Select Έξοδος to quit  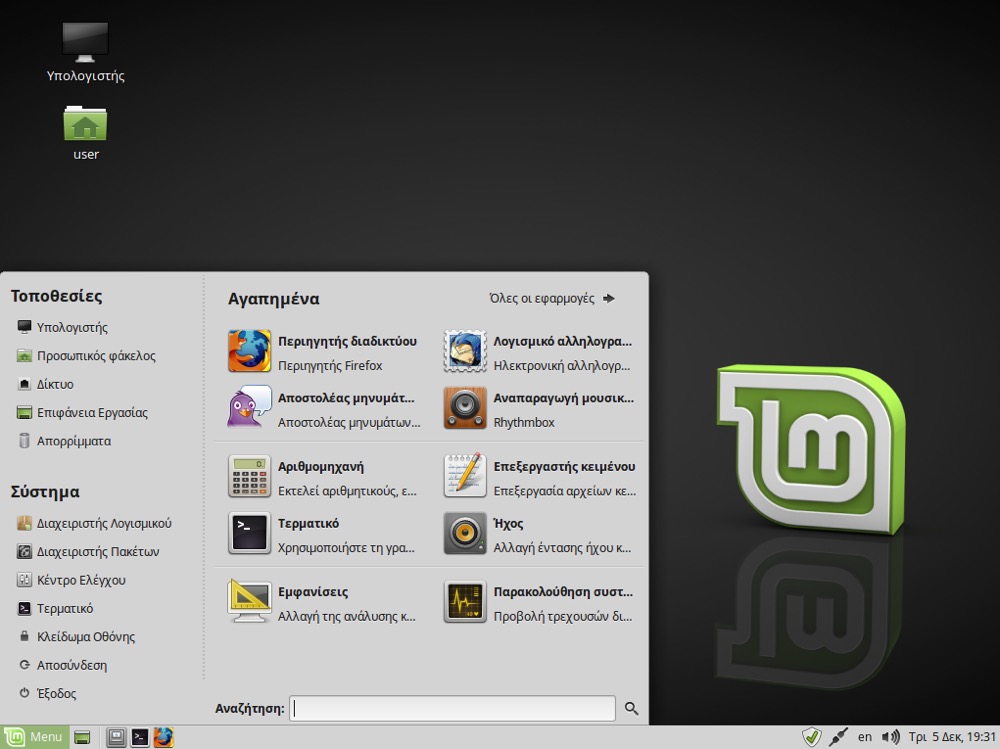(47, 693)
